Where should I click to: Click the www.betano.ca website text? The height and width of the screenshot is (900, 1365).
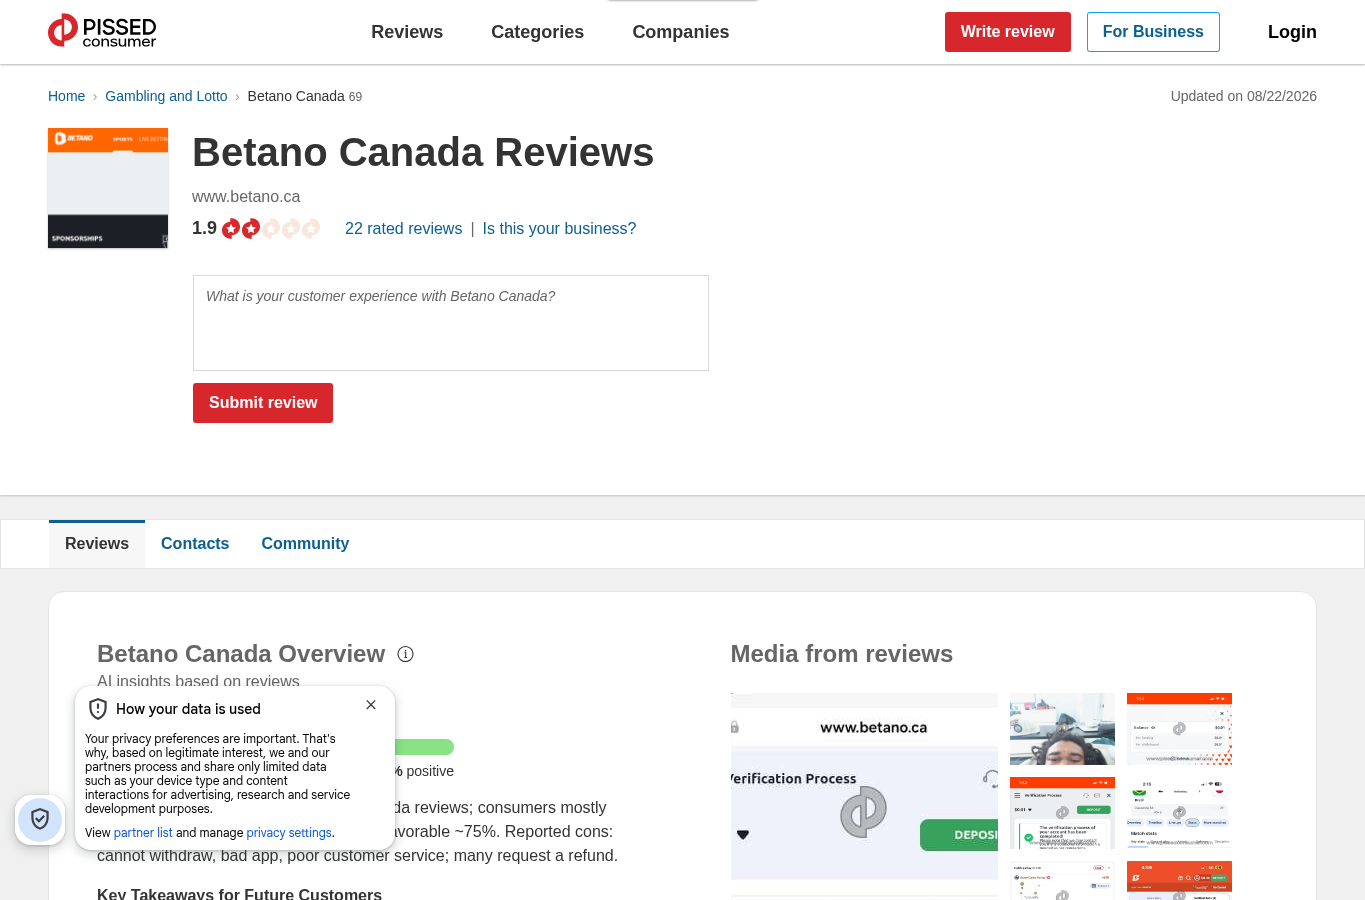click(x=246, y=197)
